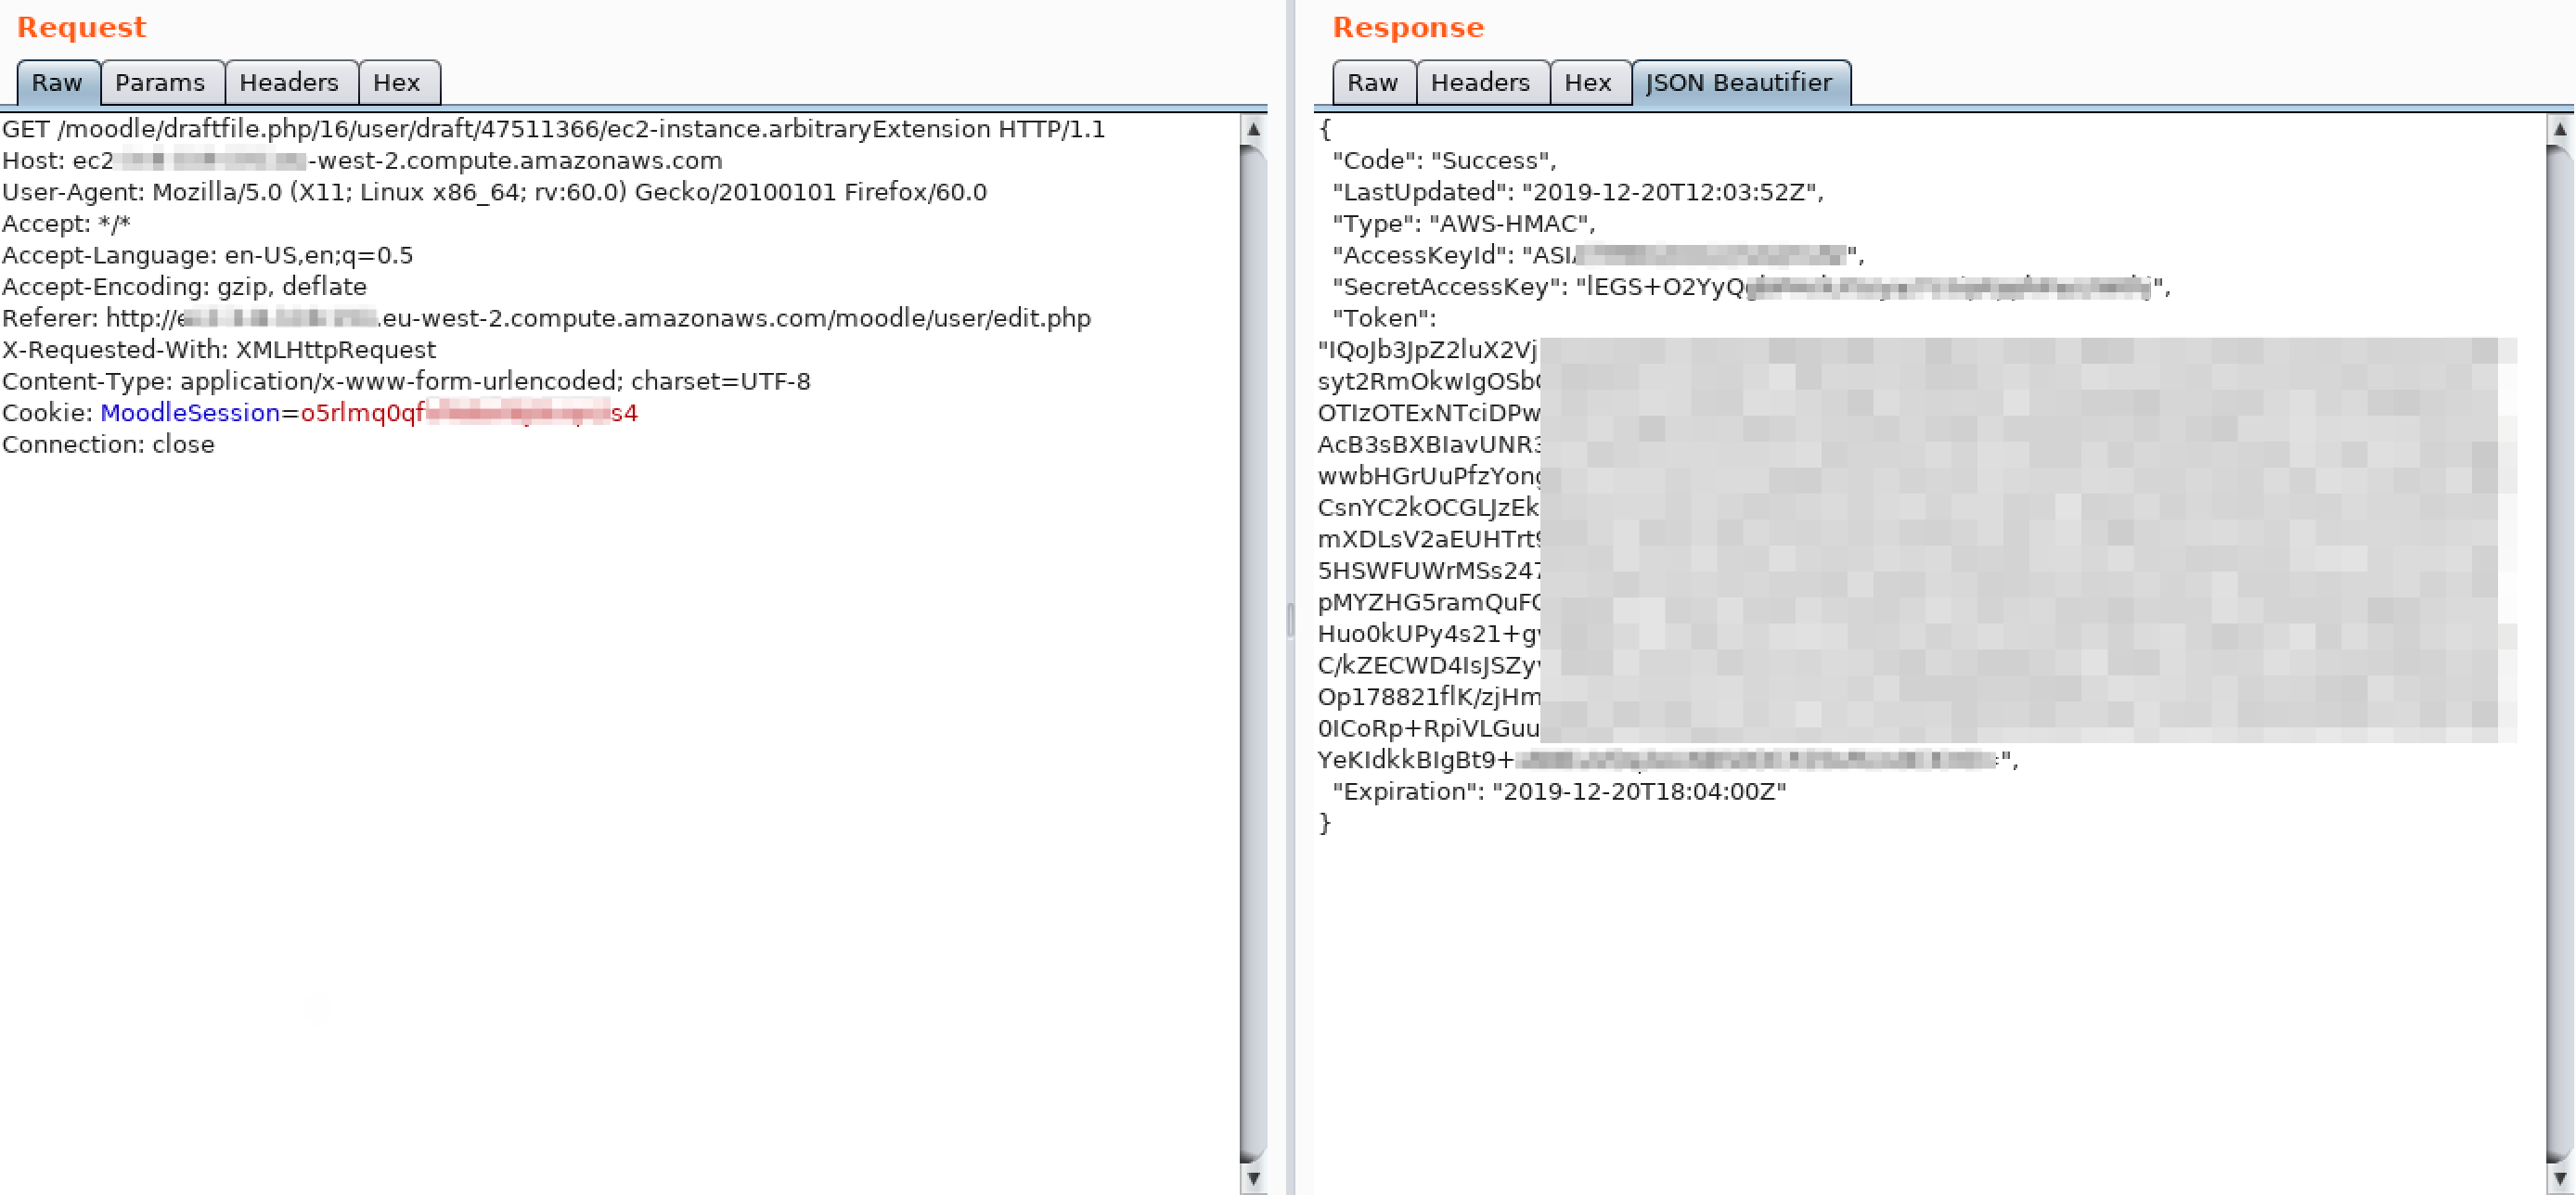The image size is (2576, 1195).
Task: Switch to the Response Raw tab
Action: (1373, 82)
